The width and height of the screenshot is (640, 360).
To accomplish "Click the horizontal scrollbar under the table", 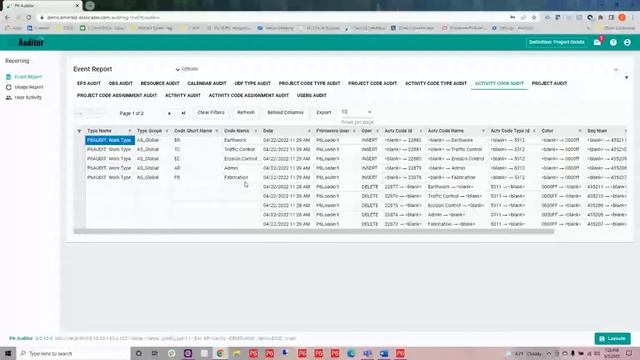I will [x=314, y=231].
